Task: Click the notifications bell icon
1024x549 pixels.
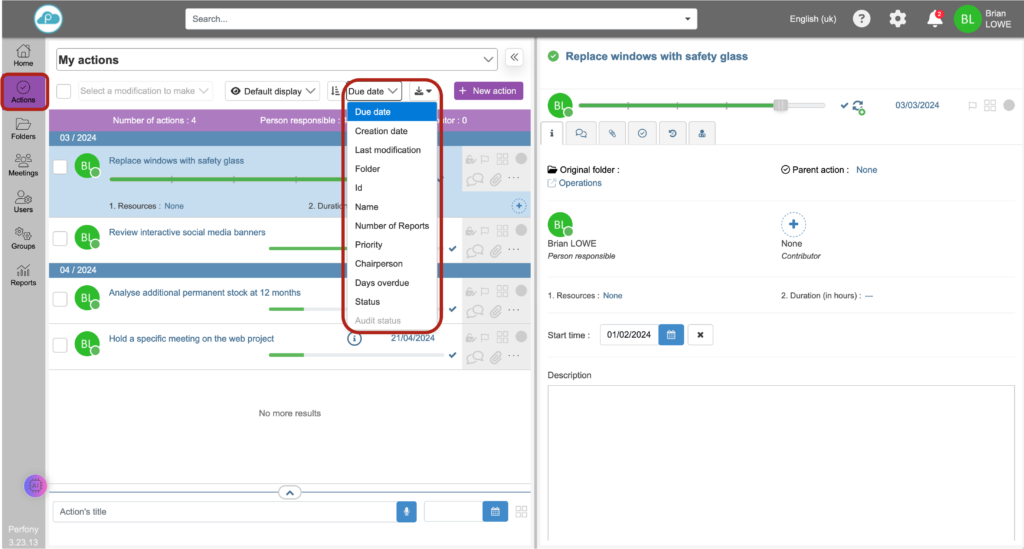Action: (934, 19)
